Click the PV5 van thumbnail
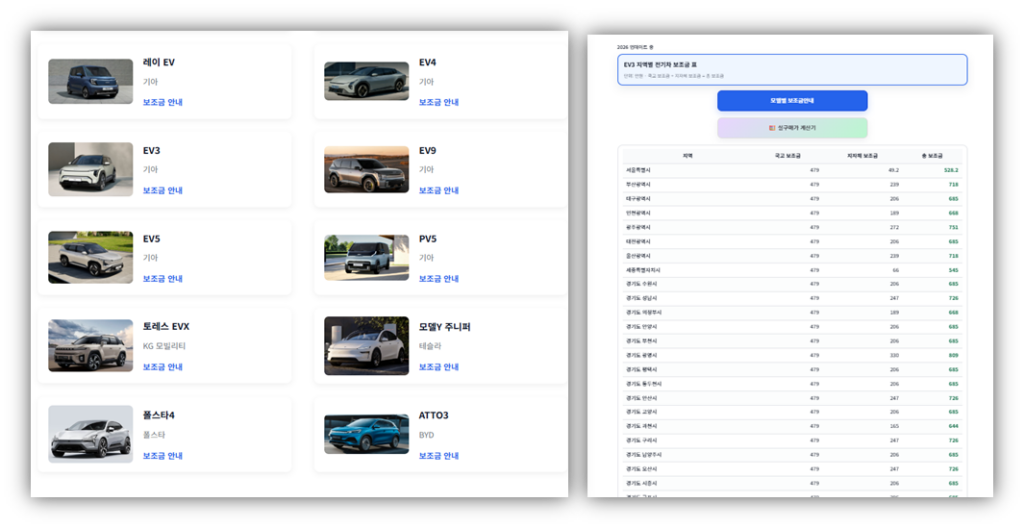The height and width of the screenshot is (528, 1024). pos(366,258)
